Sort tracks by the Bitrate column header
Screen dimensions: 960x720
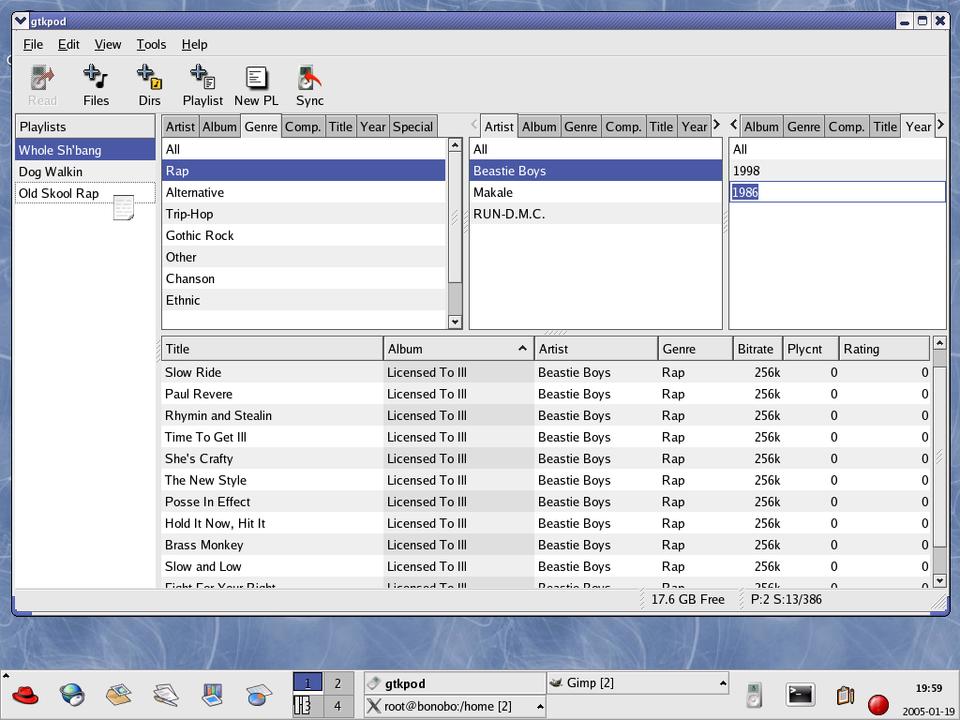[755, 349]
